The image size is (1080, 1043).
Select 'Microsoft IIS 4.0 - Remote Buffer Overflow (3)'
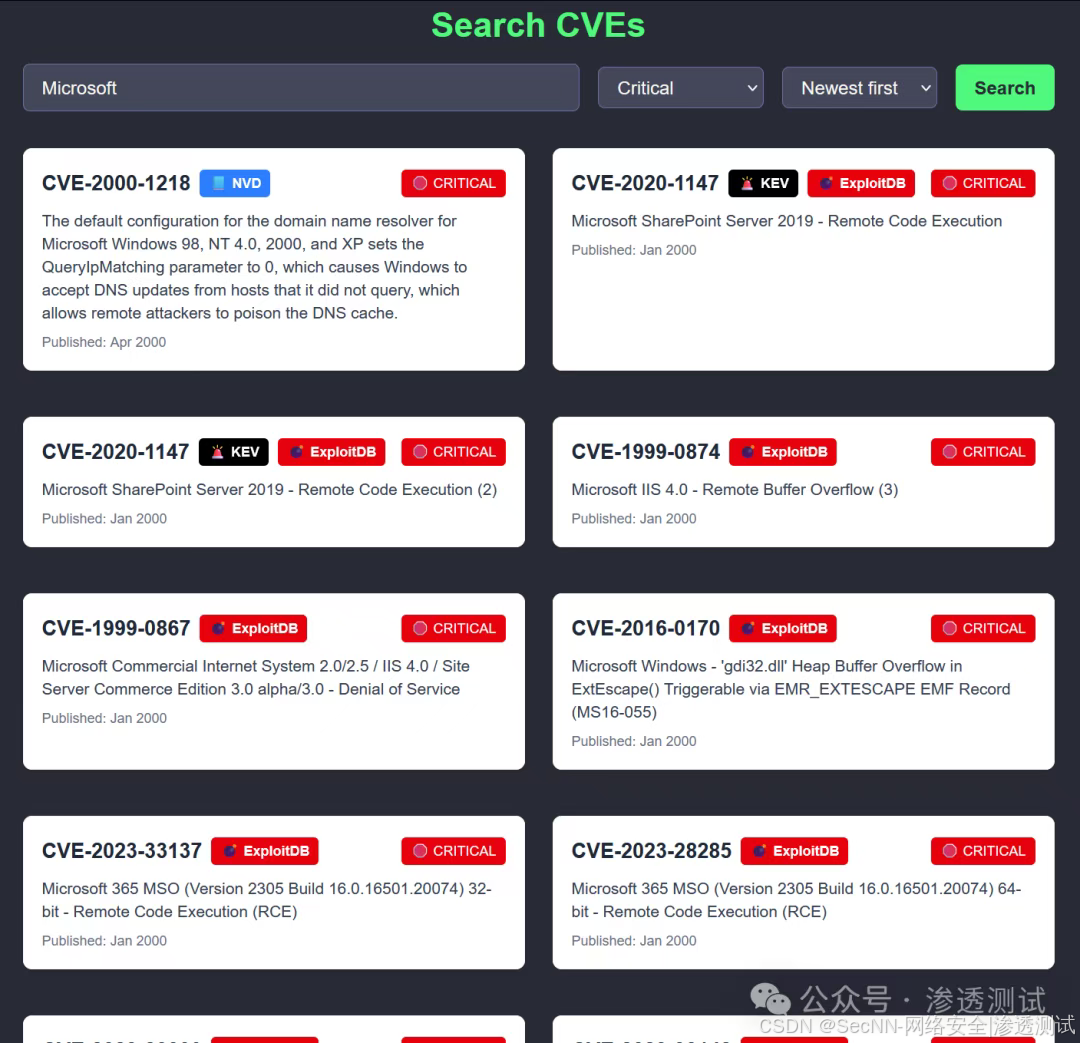coord(735,490)
